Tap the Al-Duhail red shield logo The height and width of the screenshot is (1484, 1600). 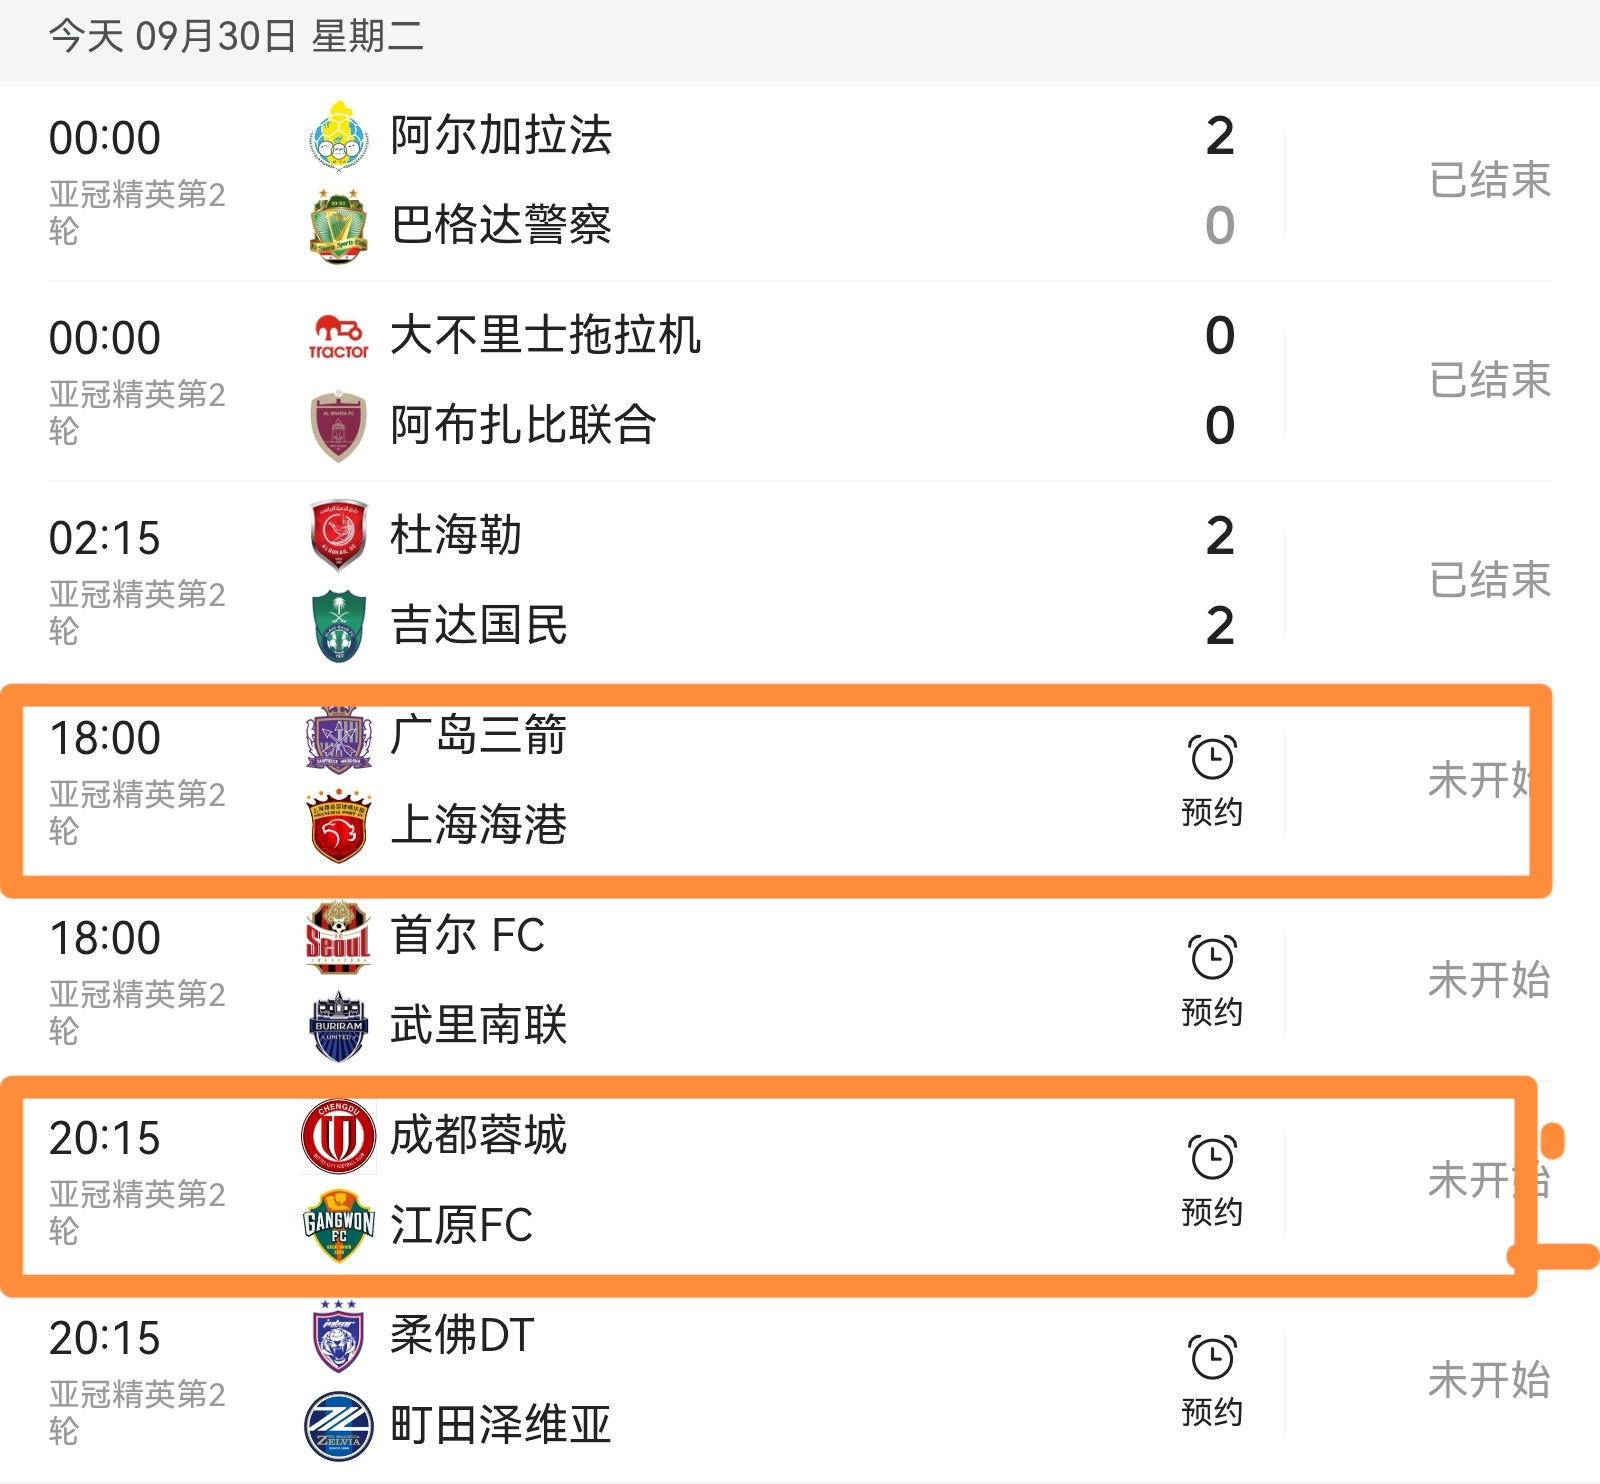pos(338,536)
